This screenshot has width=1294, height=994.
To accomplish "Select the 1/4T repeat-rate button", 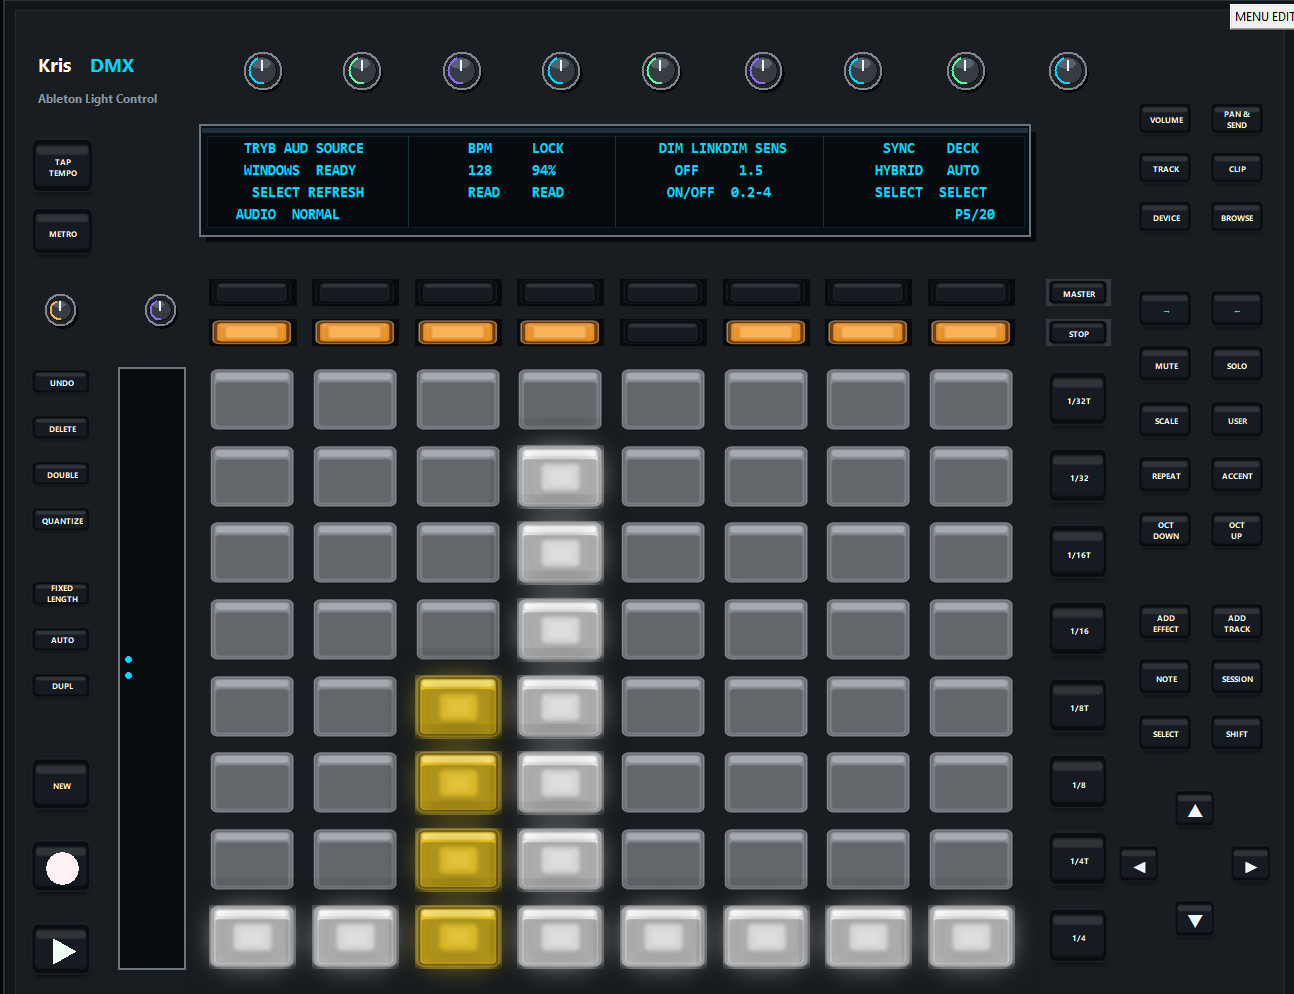I will click(1078, 861).
